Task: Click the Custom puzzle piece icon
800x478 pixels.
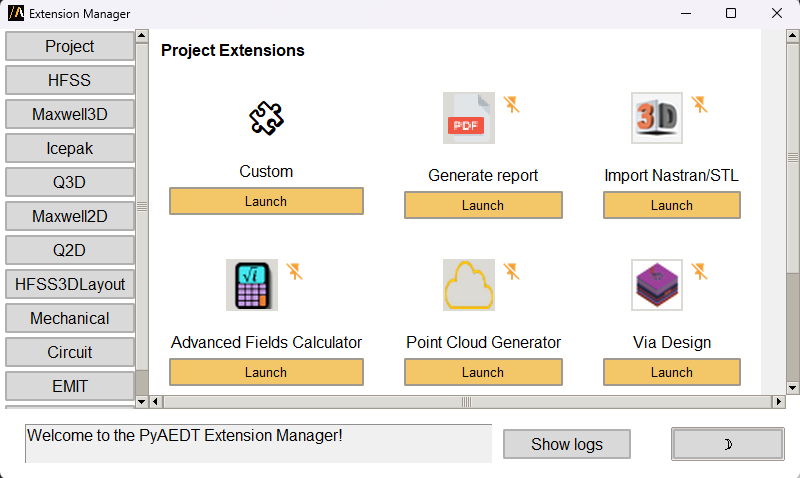Action: click(266, 118)
